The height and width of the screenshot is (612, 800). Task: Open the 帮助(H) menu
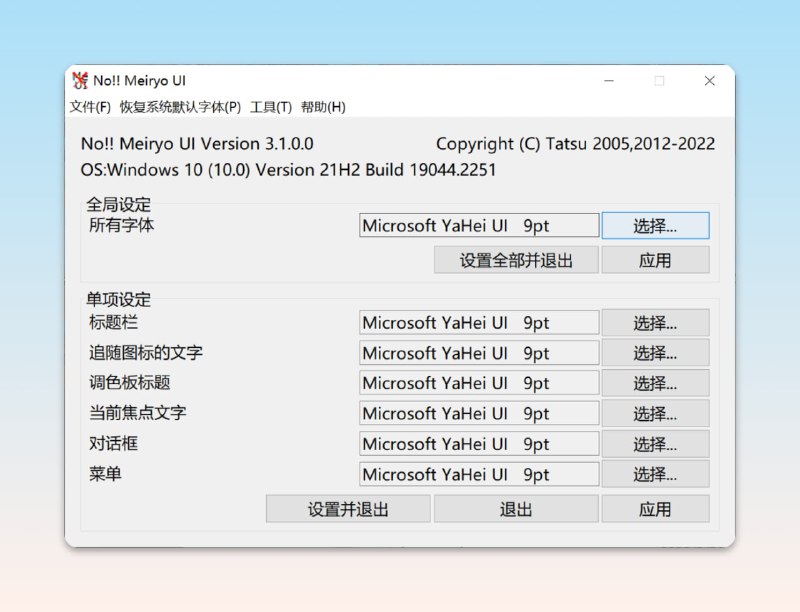(321, 107)
